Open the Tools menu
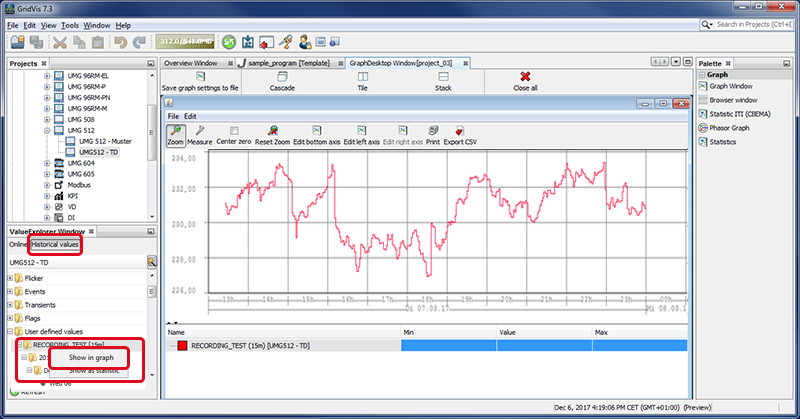 [x=70, y=24]
